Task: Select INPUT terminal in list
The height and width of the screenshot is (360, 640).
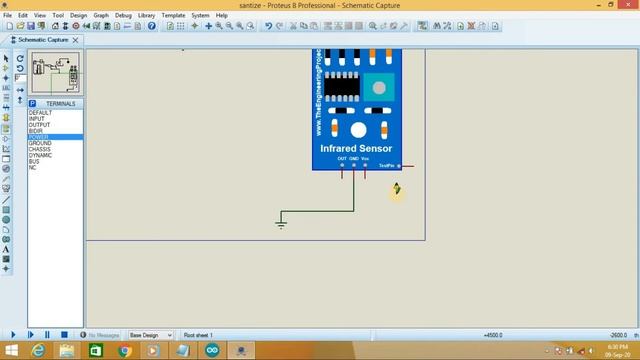Action: (56, 119)
